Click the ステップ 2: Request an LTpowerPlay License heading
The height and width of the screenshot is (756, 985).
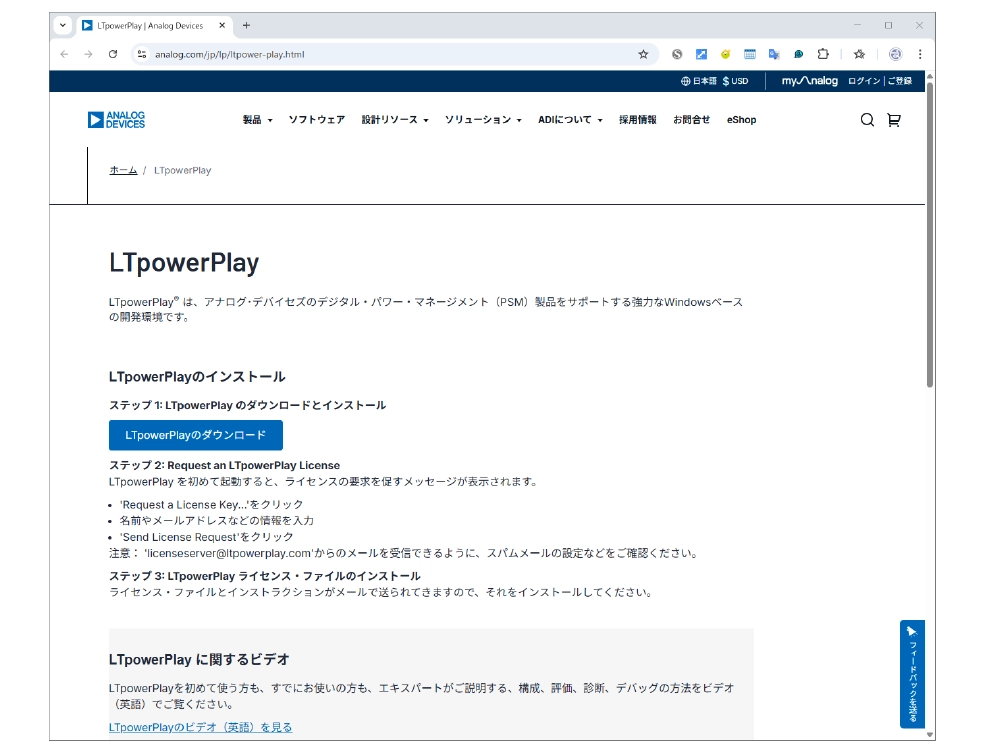click(x=224, y=466)
